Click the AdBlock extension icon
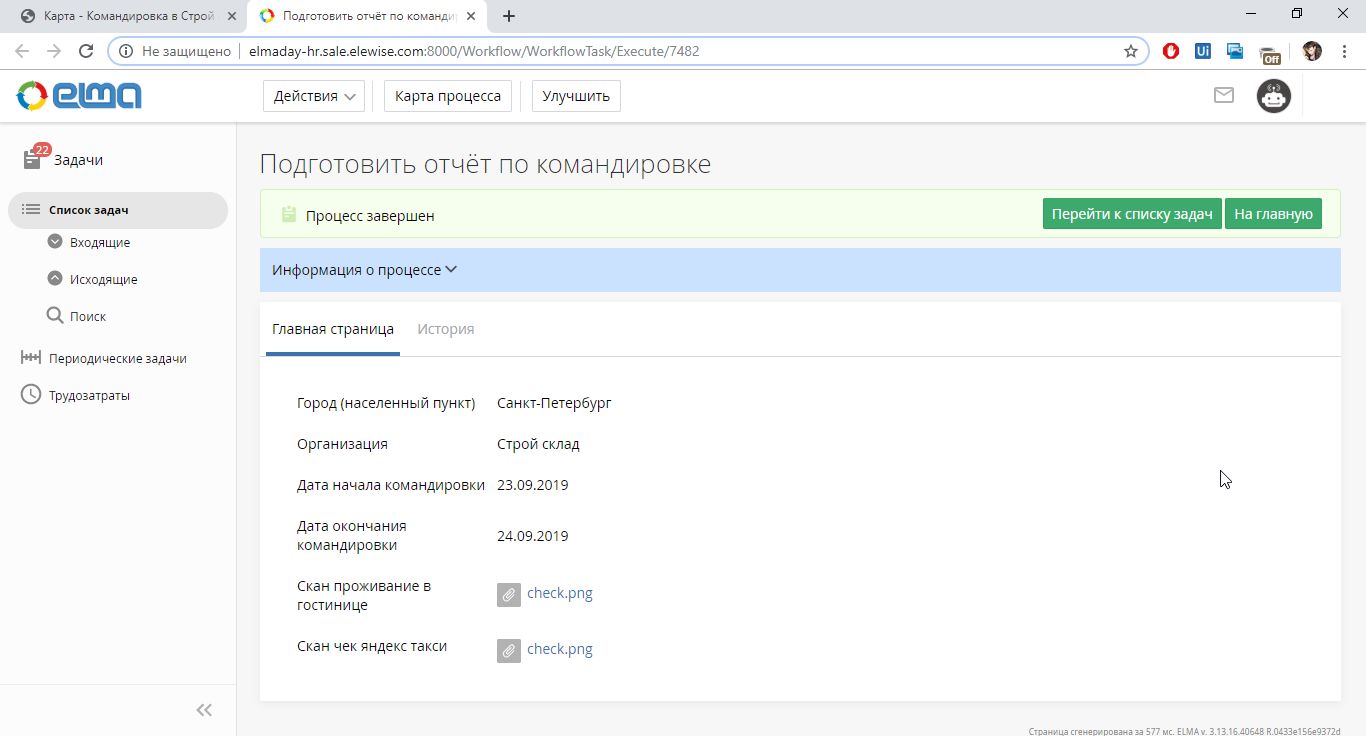The image size is (1366, 736). (1170, 50)
